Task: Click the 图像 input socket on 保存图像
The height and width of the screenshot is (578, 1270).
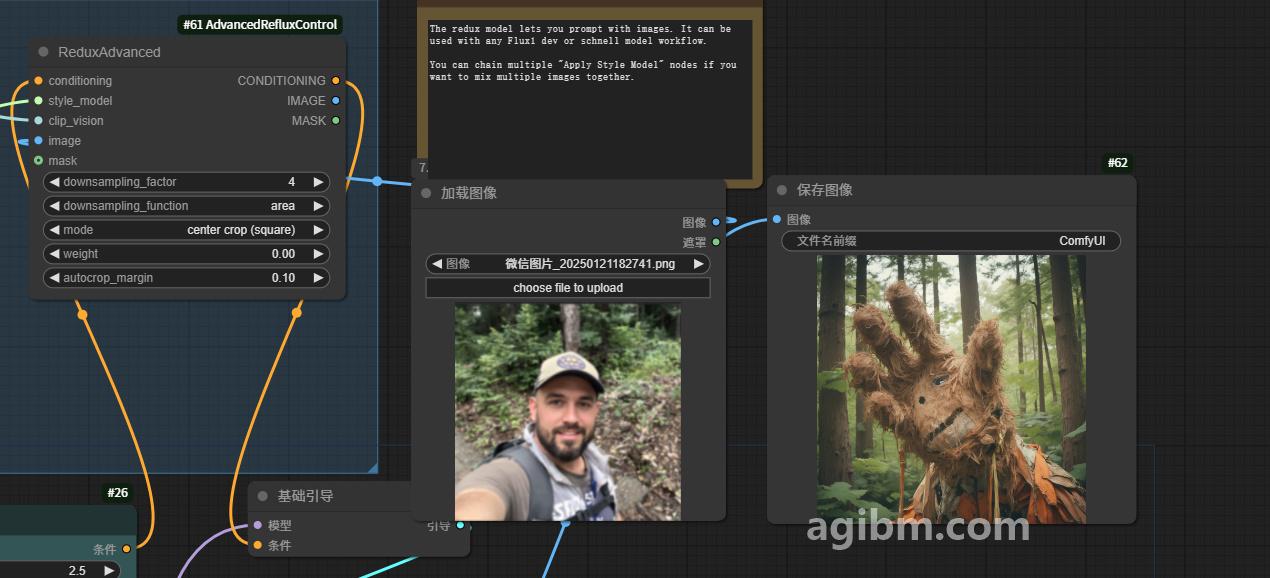Action: 777,219
